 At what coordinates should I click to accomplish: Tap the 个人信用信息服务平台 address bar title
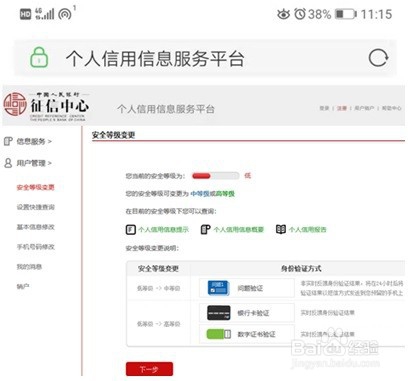coord(155,58)
